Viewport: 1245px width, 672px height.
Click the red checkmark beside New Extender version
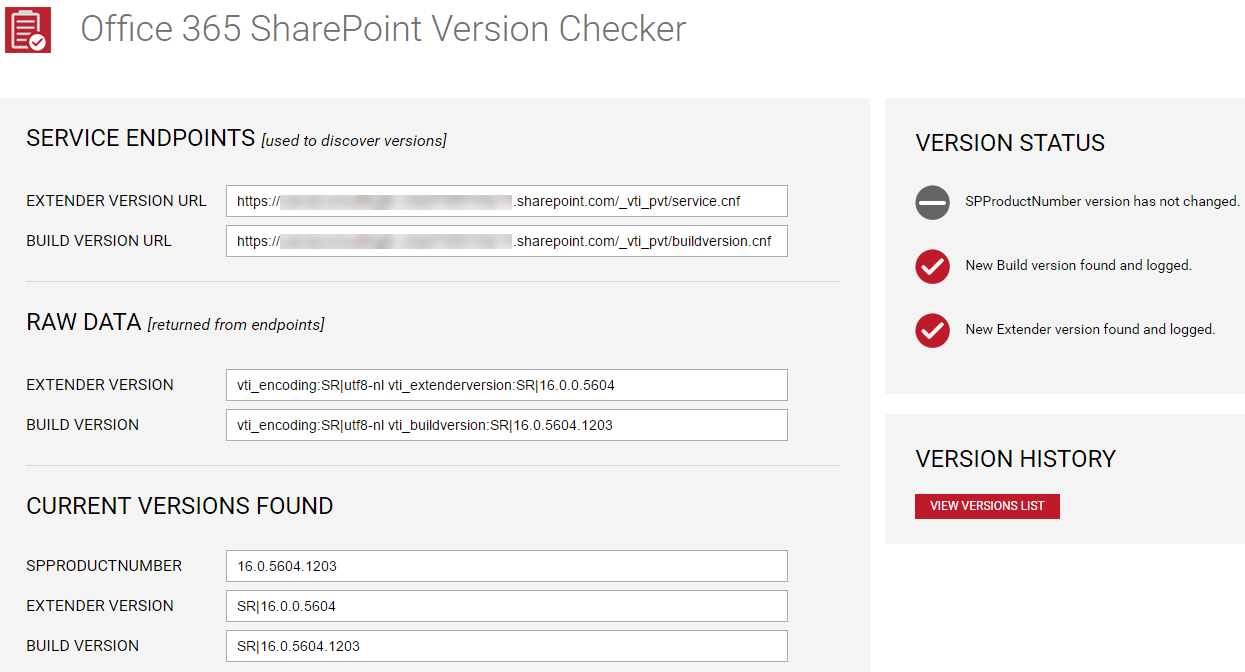coord(932,330)
